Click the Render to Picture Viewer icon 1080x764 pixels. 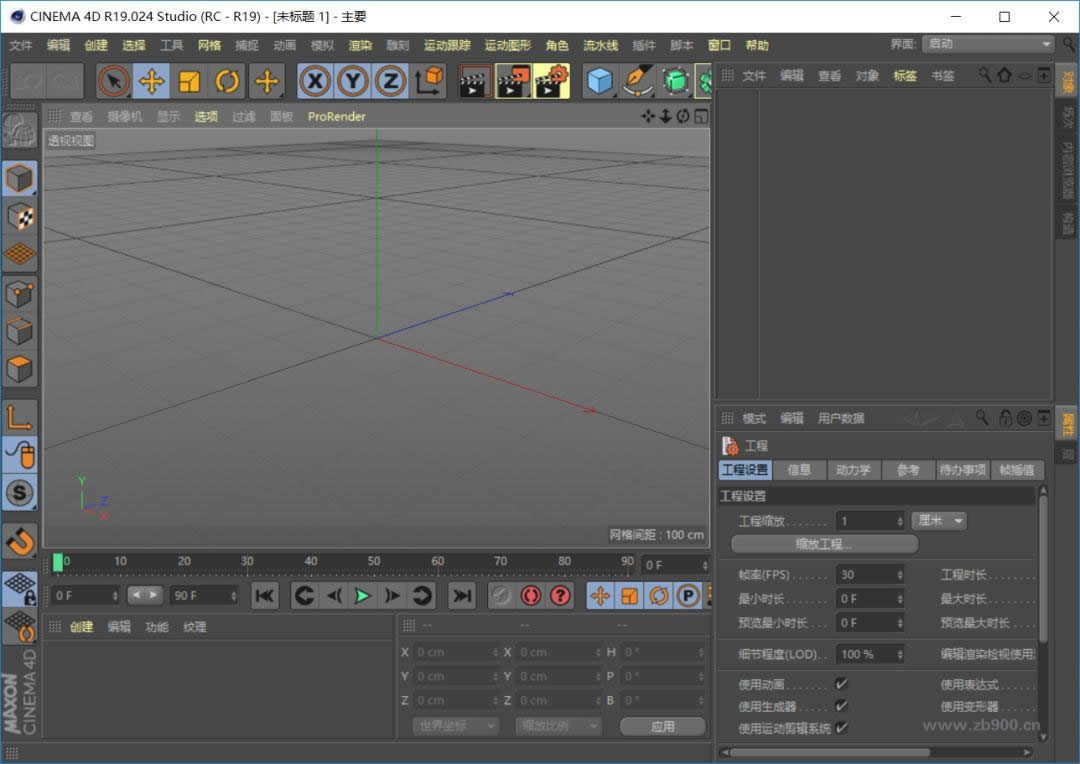tap(513, 81)
